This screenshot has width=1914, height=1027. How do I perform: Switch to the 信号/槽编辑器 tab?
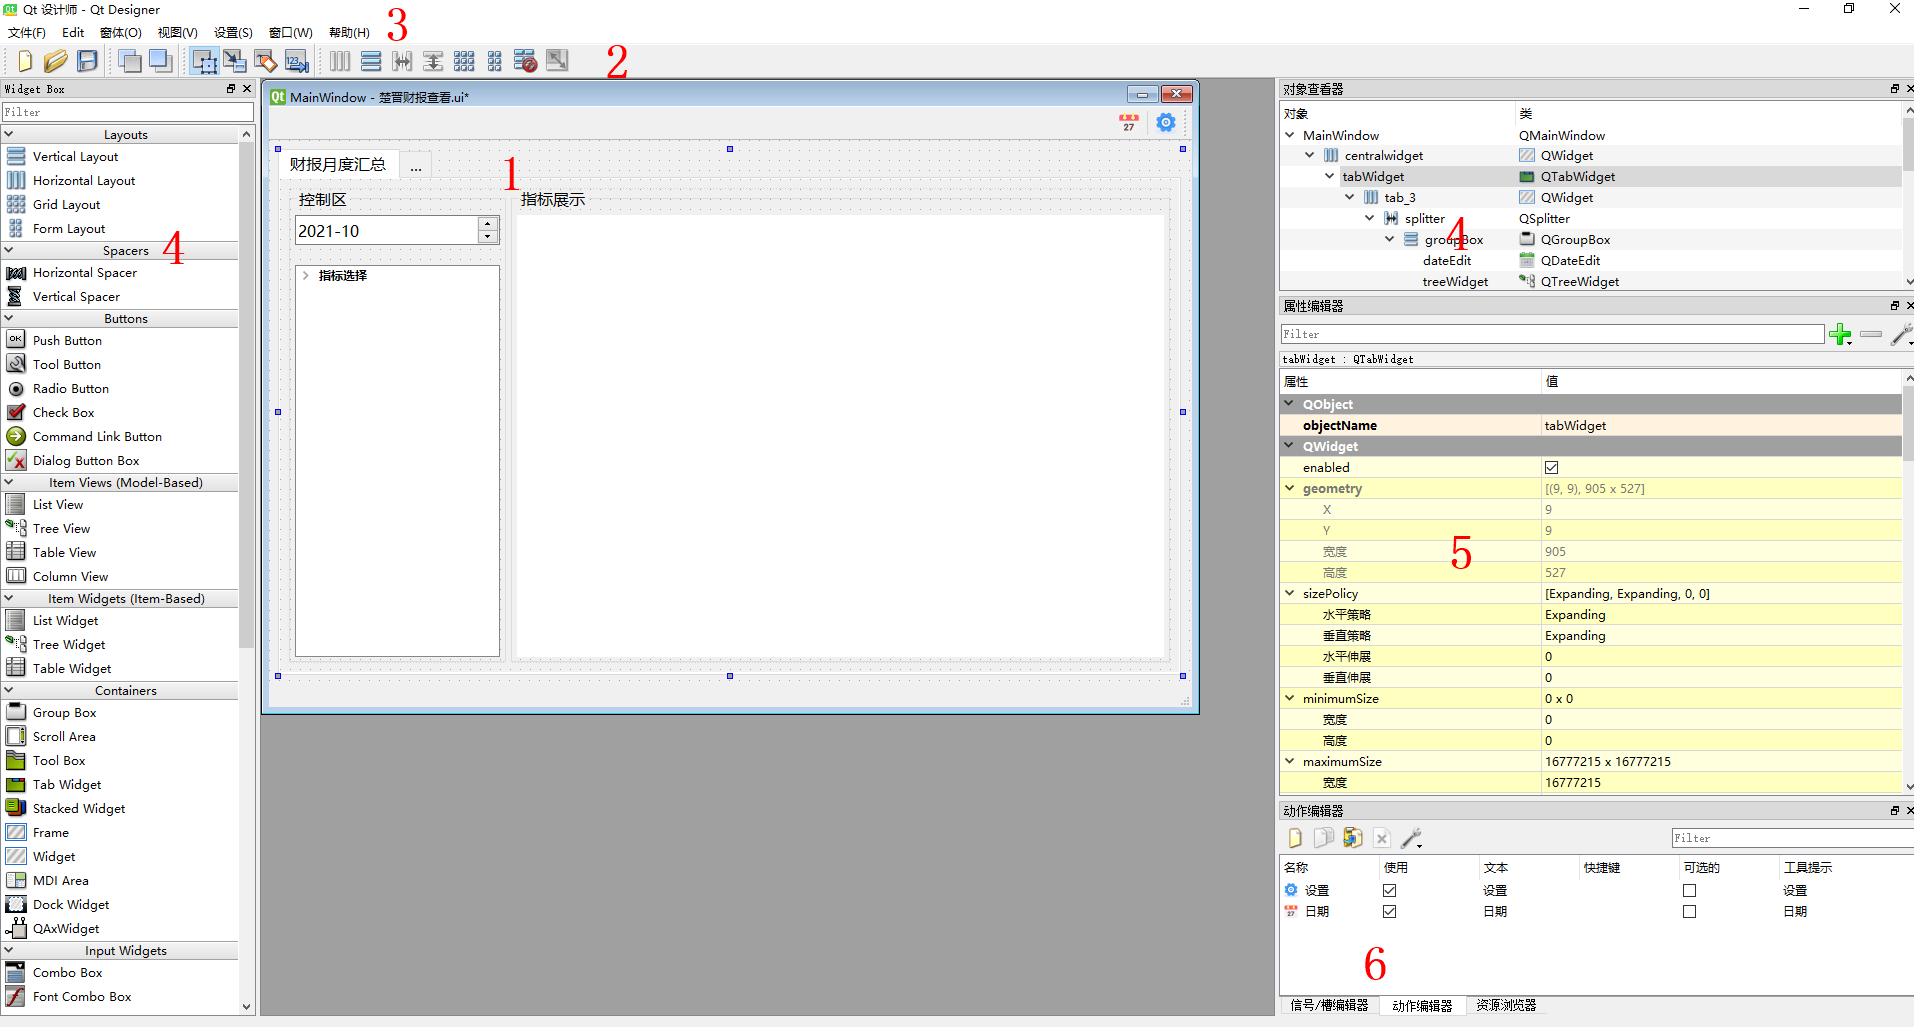[1329, 1005]
